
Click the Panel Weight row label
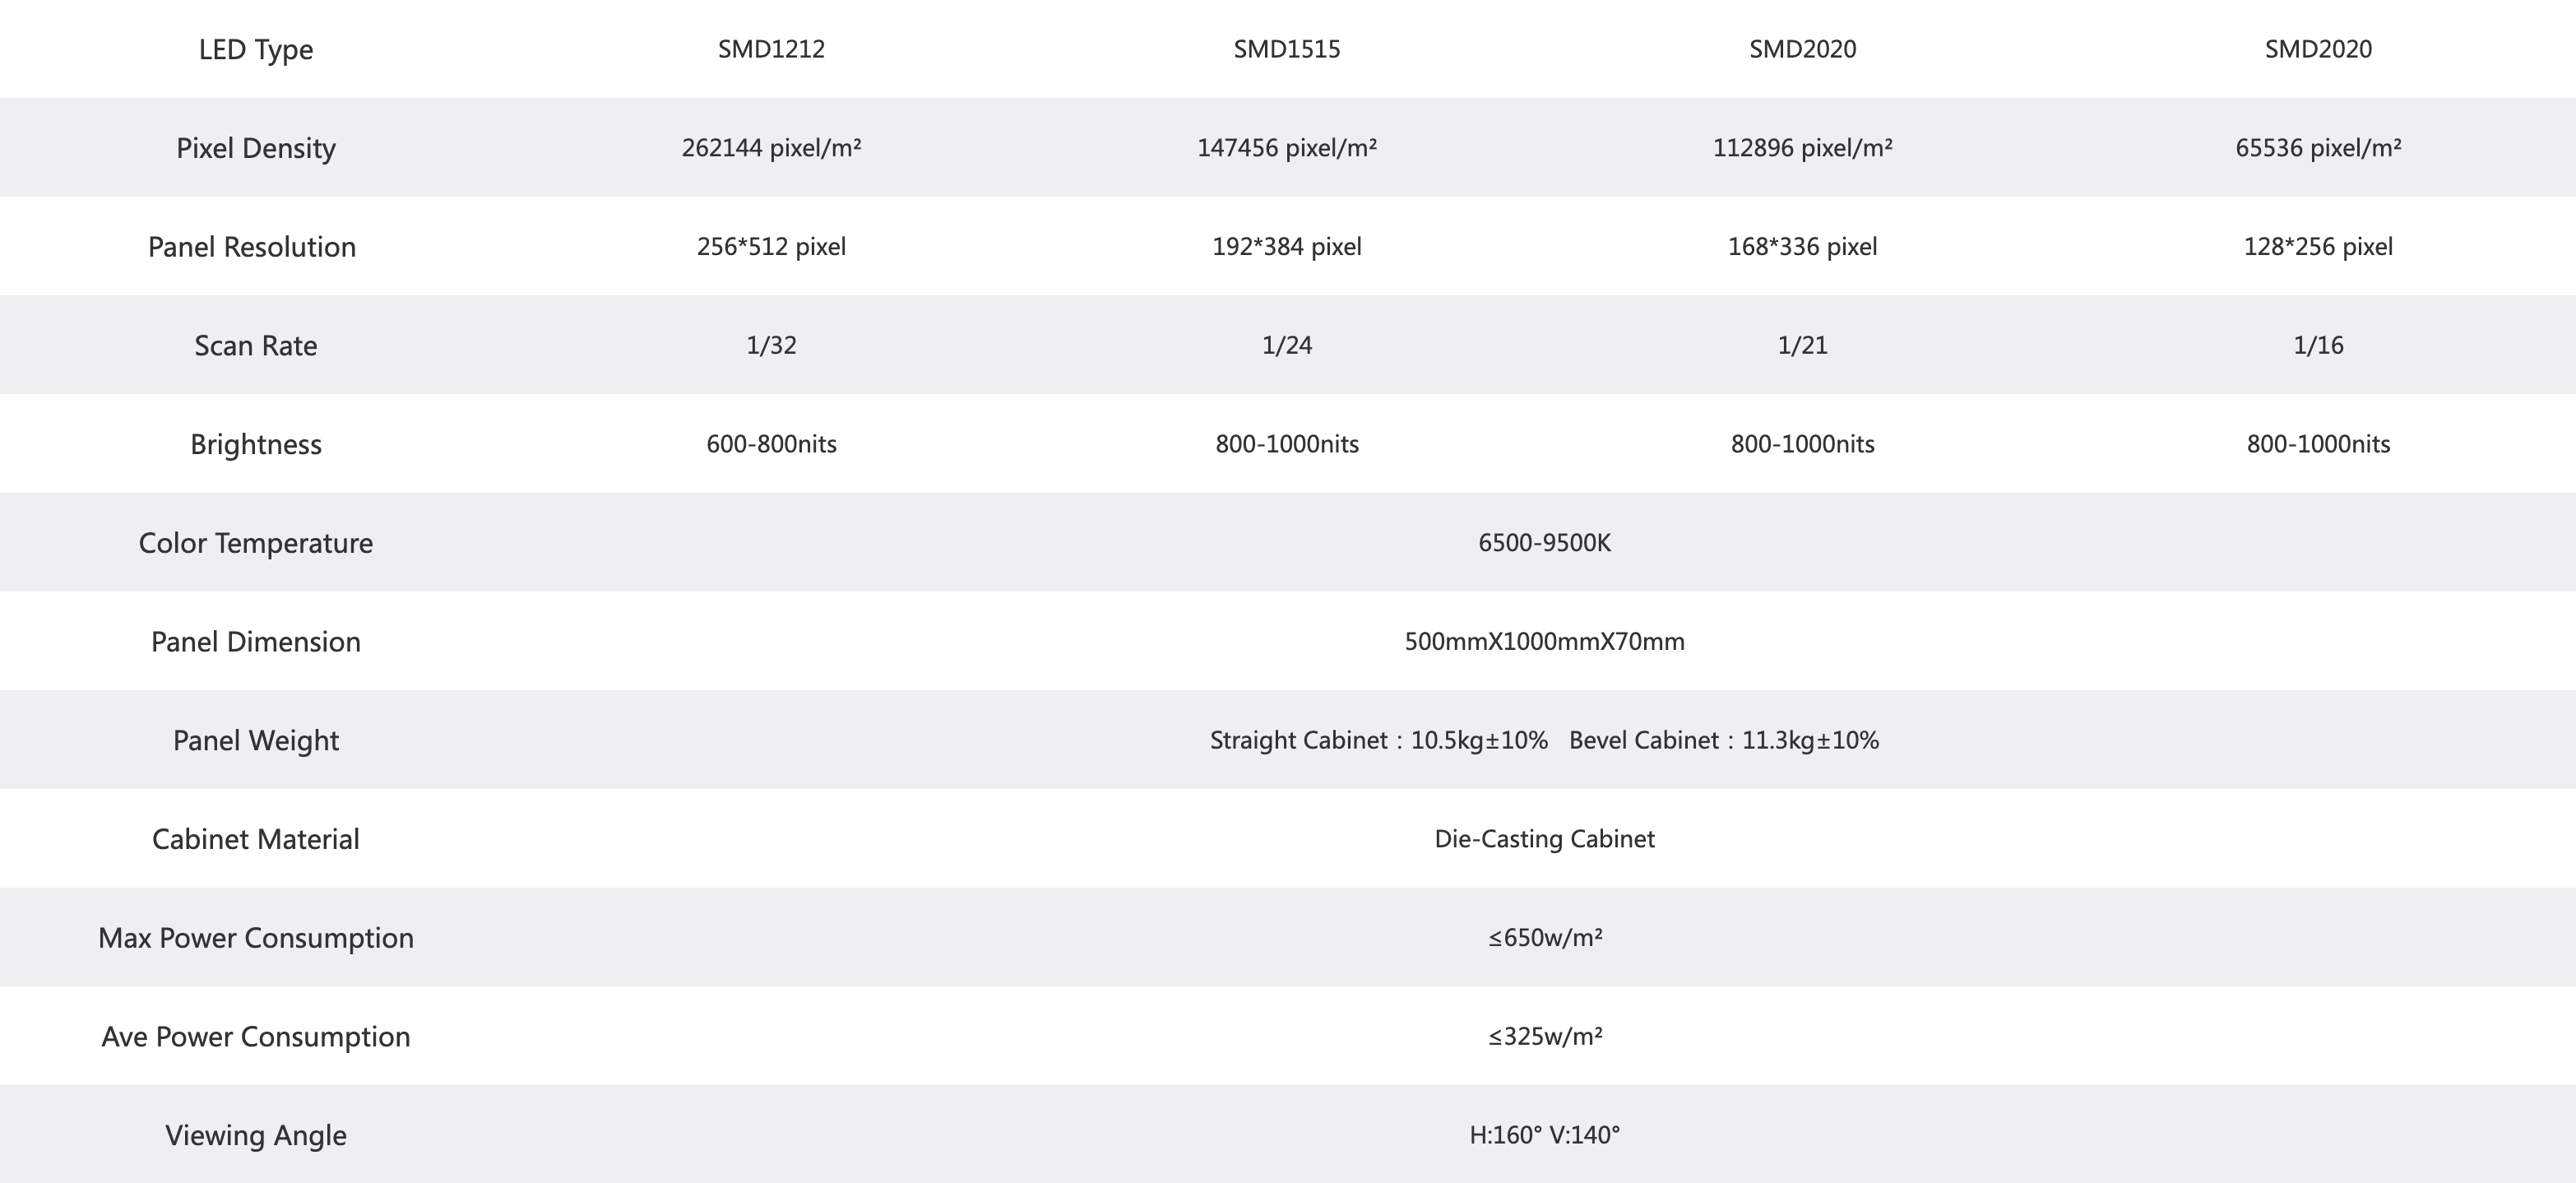pyautogui.click(x=256, y=740)
